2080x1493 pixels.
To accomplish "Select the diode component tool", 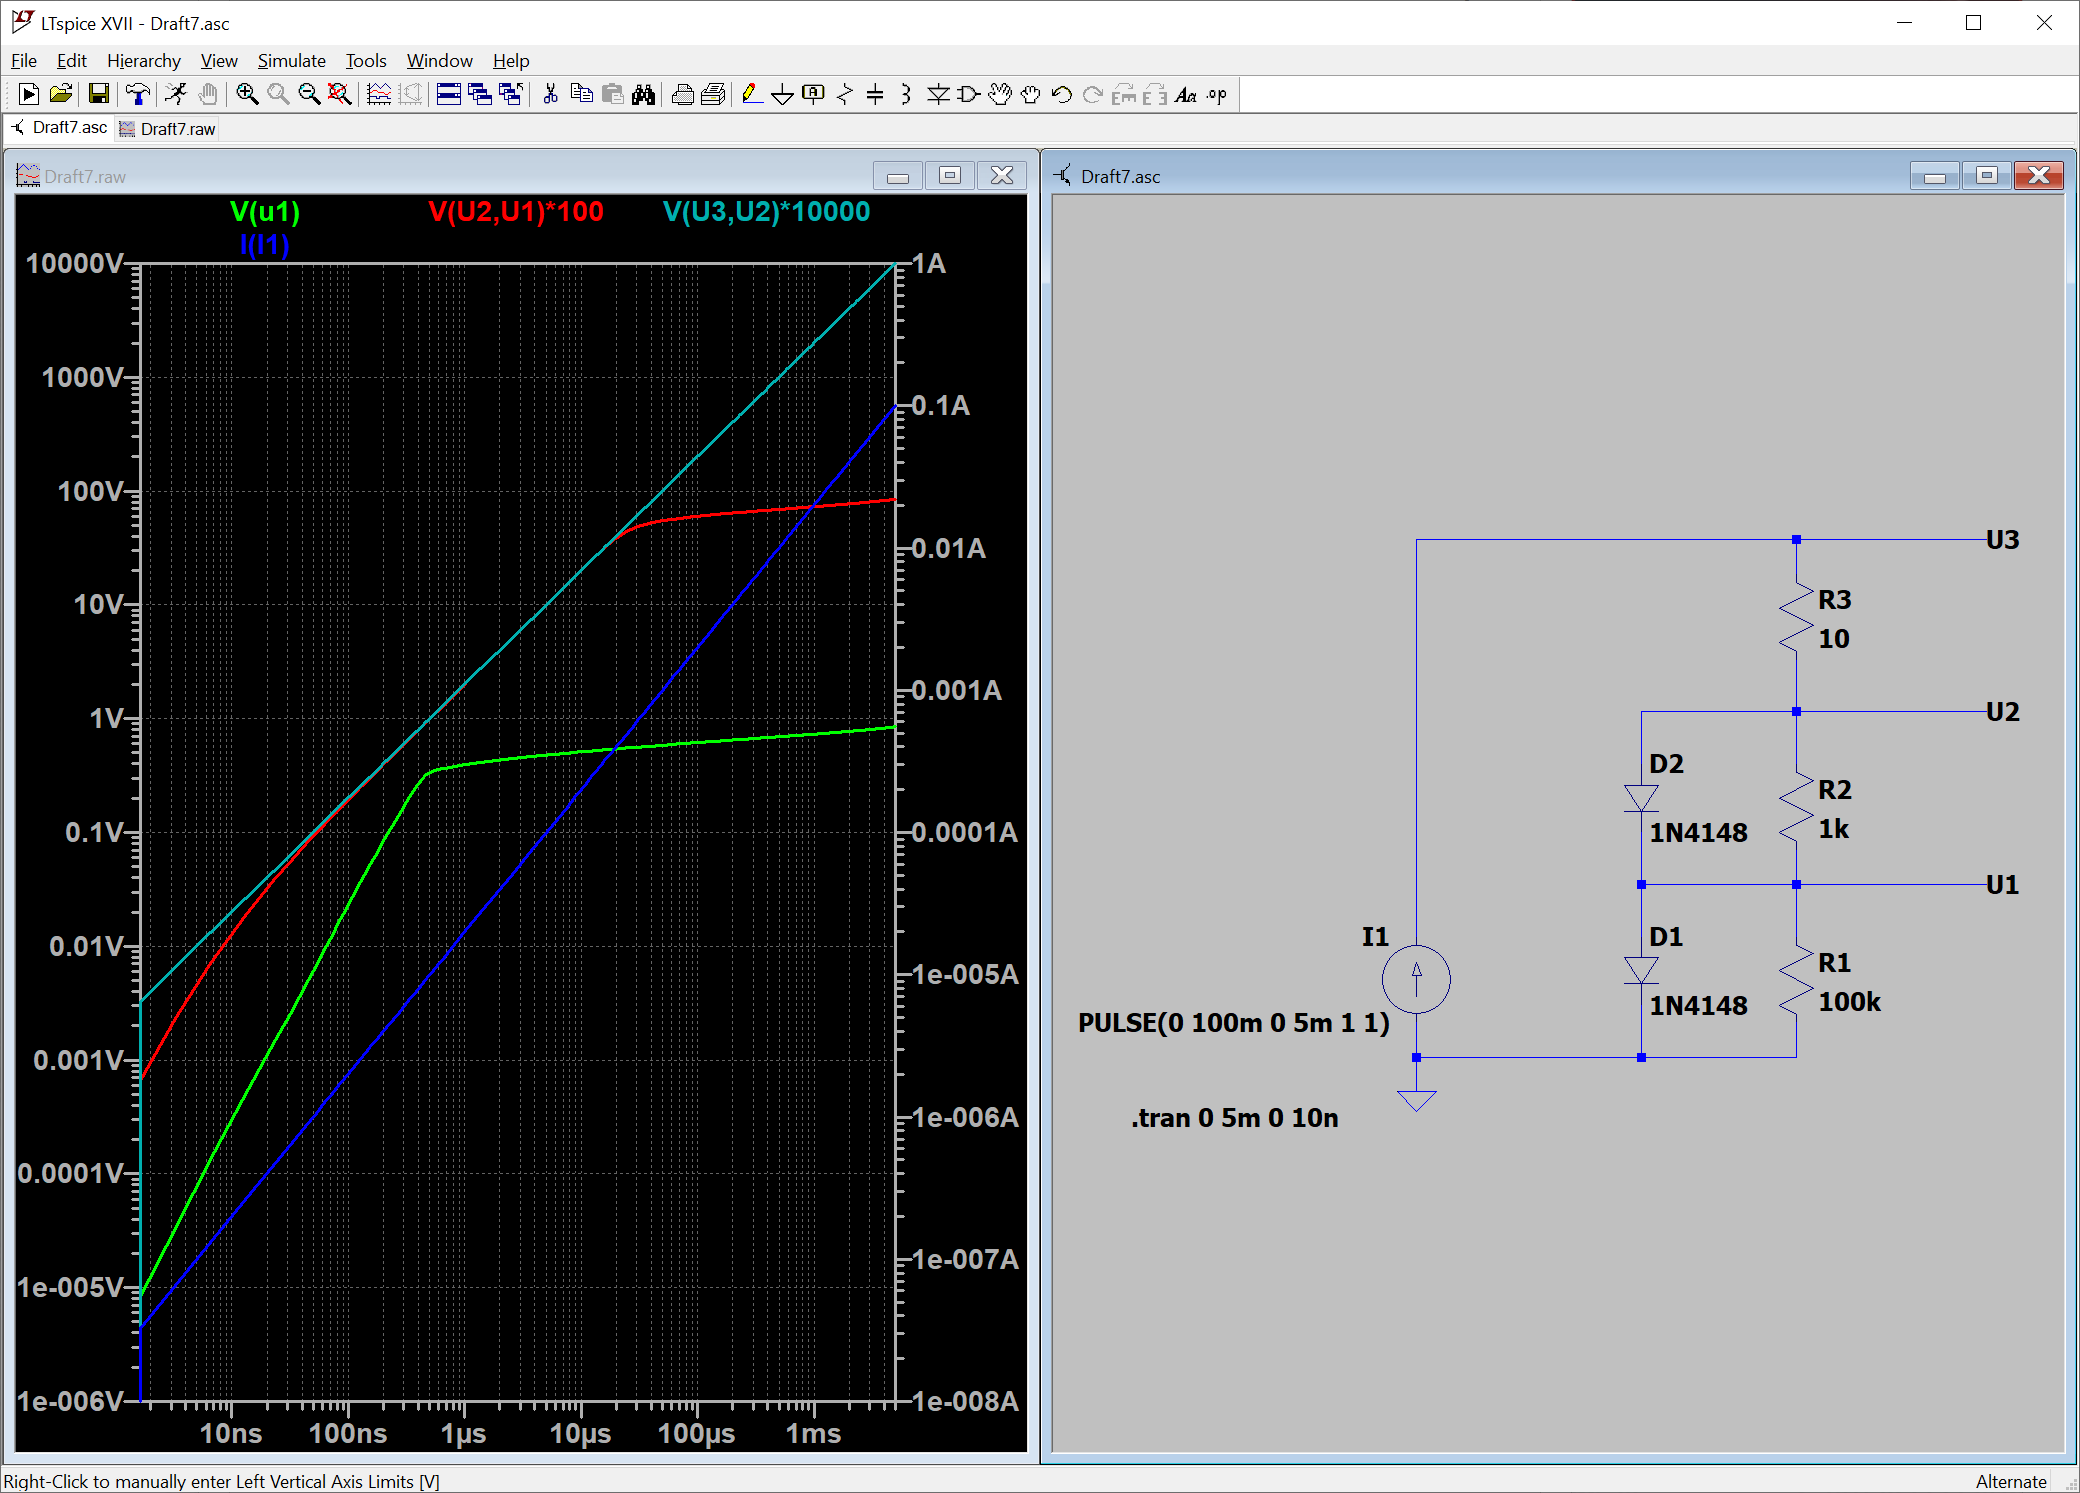I will [938, 94].
